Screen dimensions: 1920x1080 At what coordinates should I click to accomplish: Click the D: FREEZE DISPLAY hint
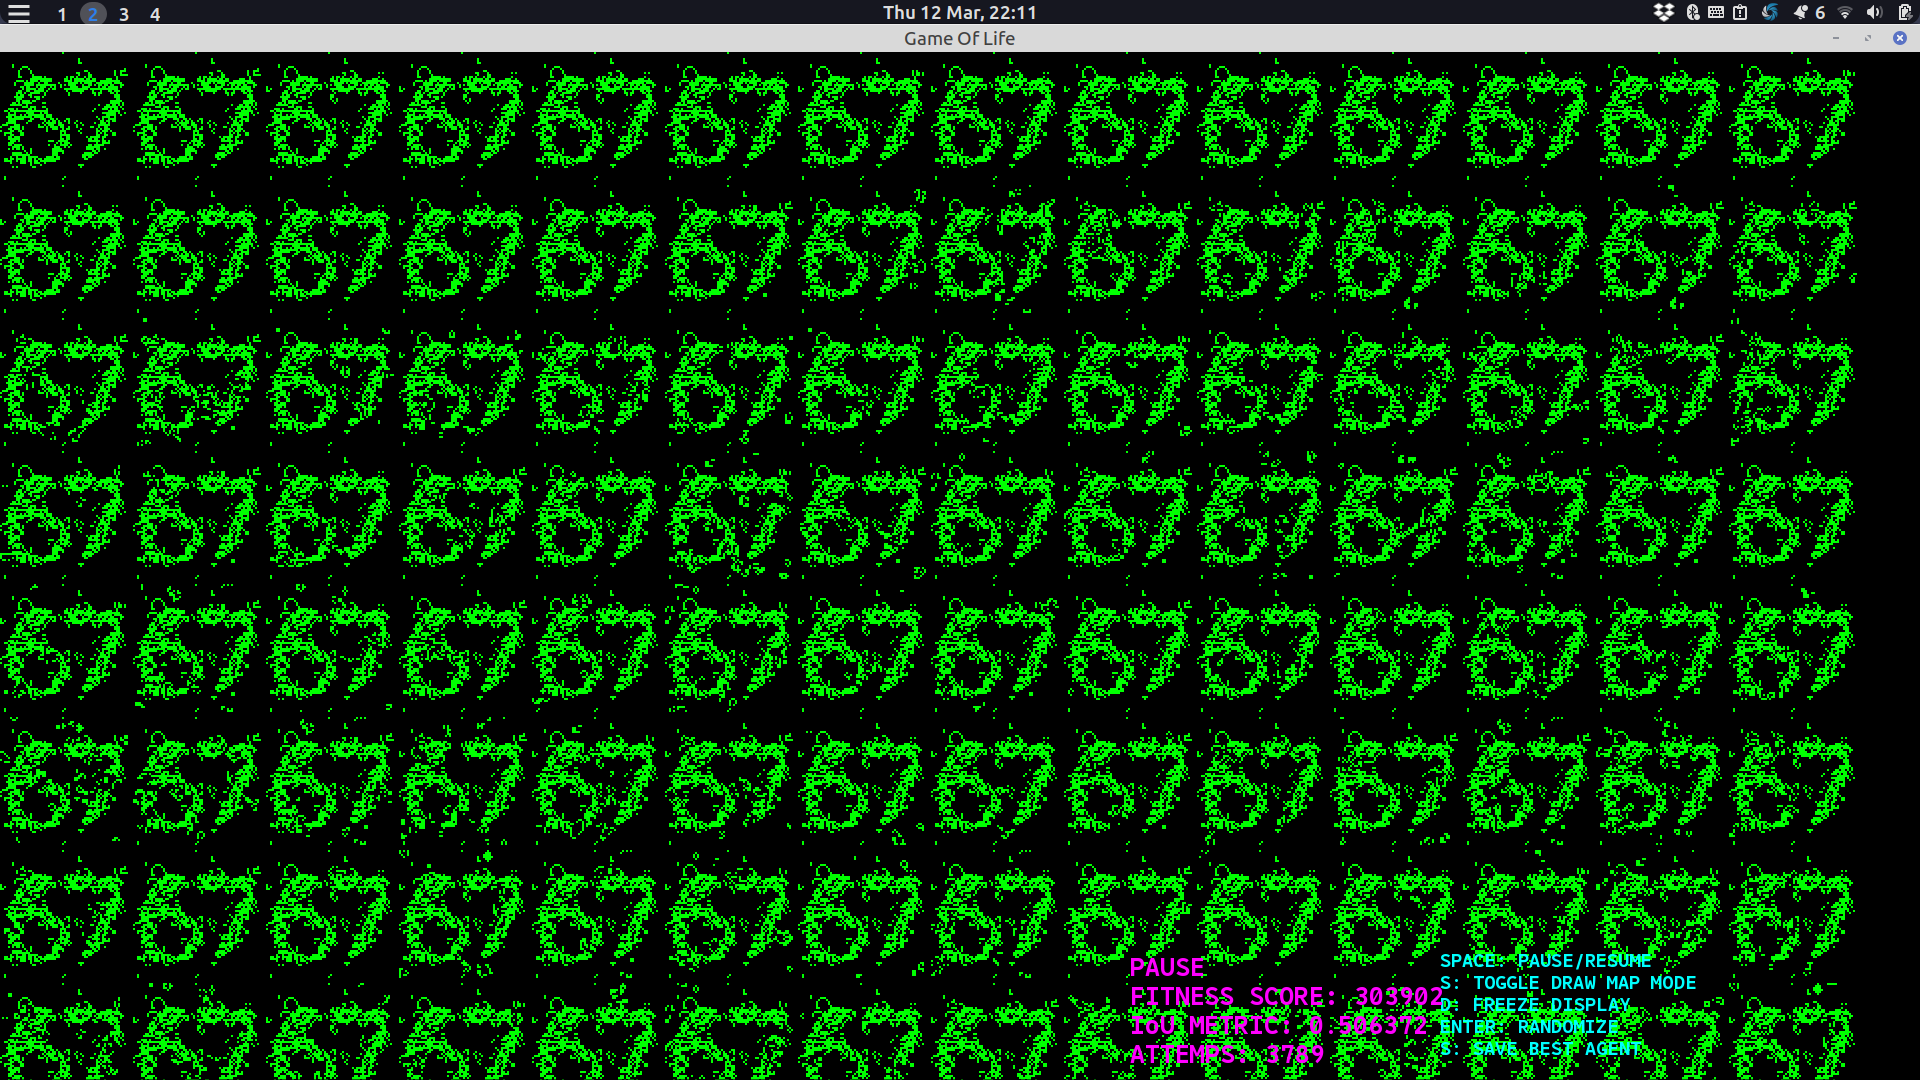click(x=1535, y=1005)
